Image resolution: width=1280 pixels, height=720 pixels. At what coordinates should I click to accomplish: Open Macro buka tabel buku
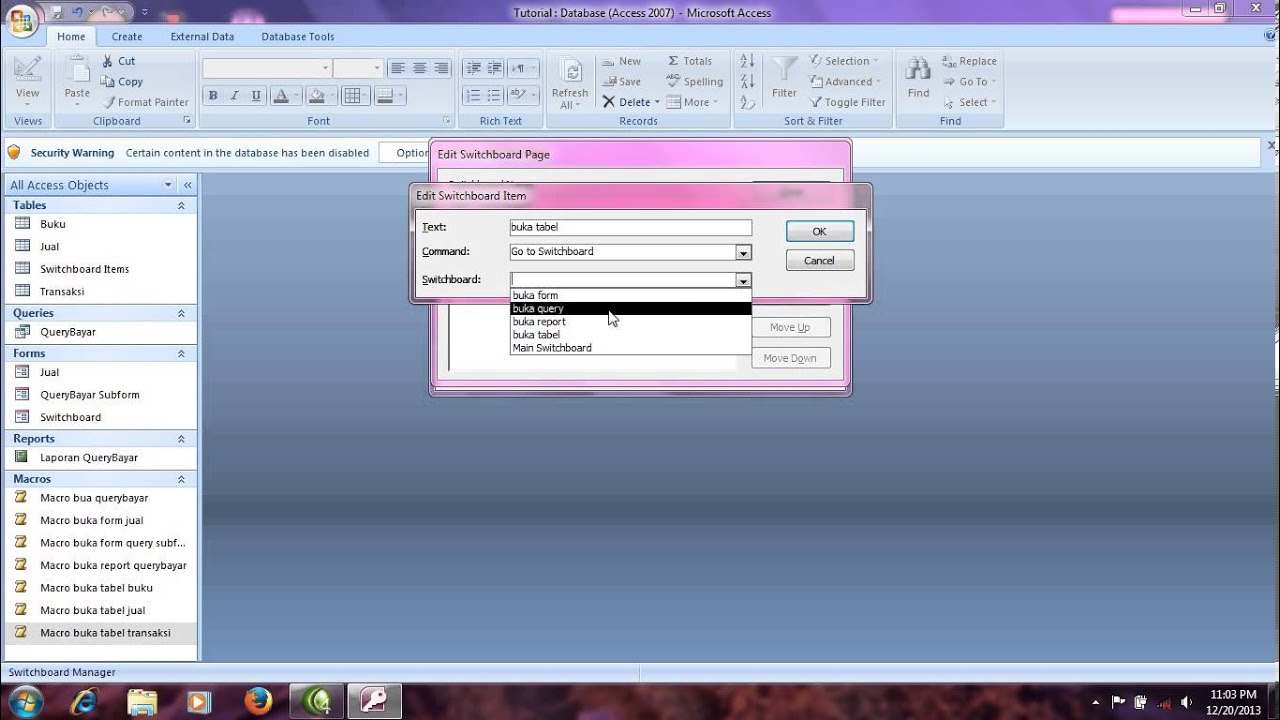coord(96,588)
